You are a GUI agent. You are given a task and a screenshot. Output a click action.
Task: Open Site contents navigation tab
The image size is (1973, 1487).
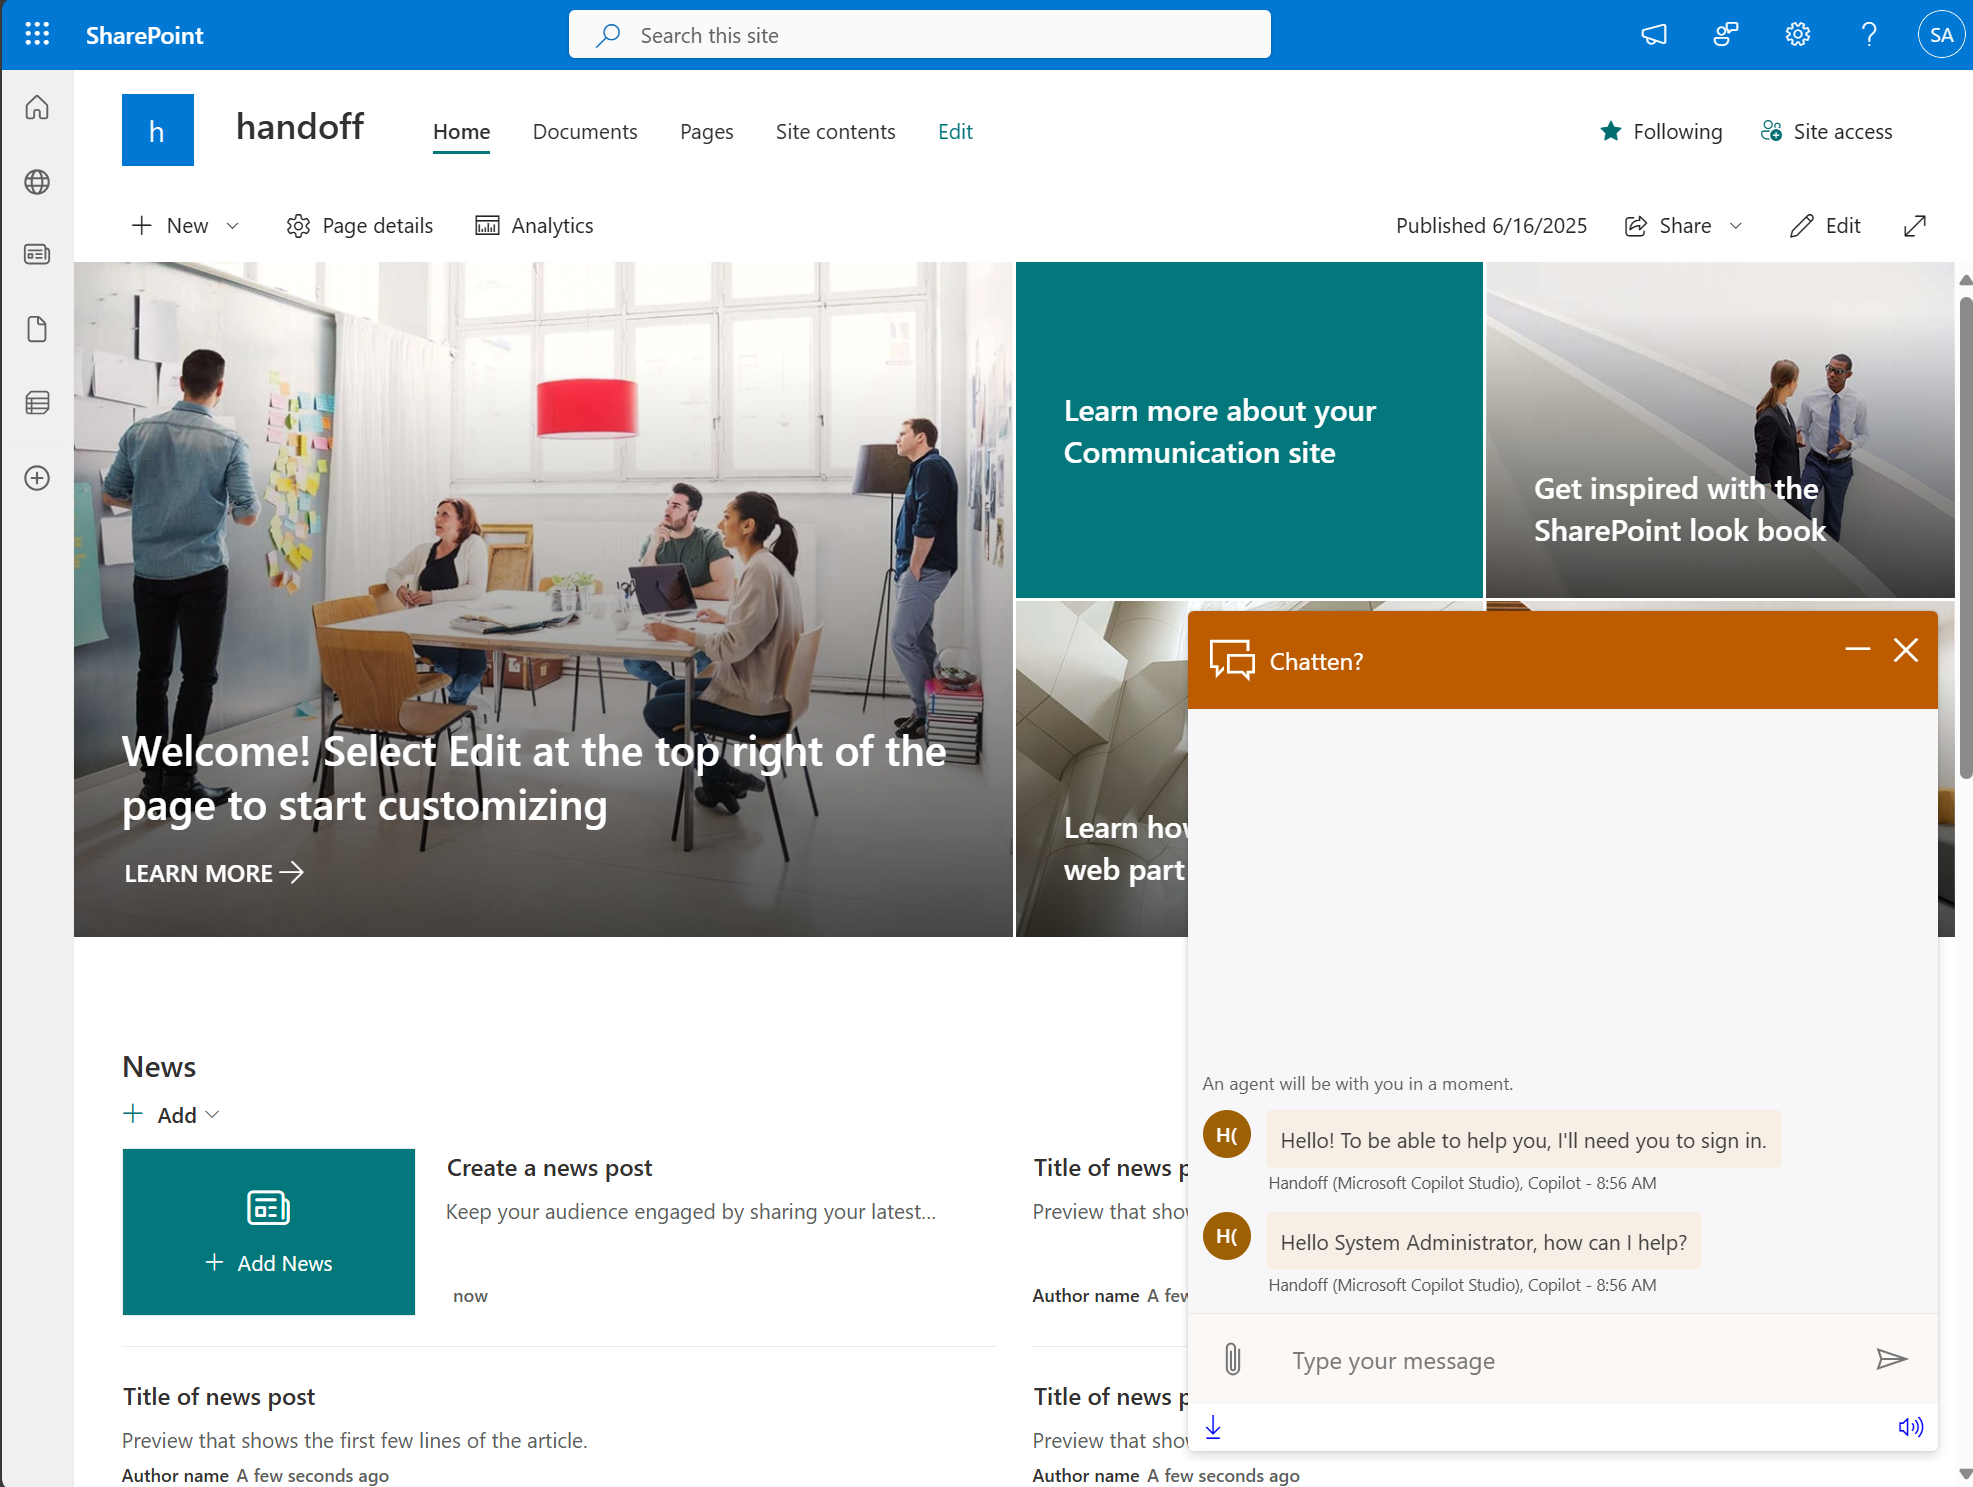pos(836,132)
